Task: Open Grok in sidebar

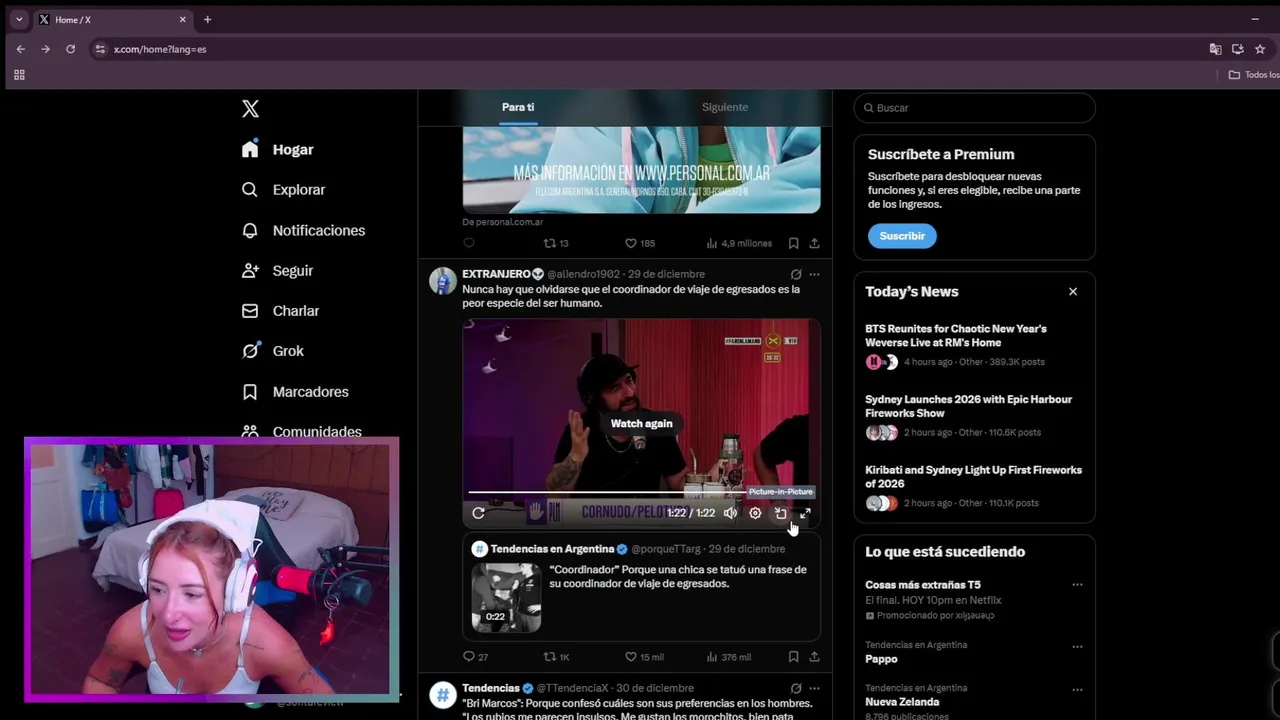Action: 273,351
